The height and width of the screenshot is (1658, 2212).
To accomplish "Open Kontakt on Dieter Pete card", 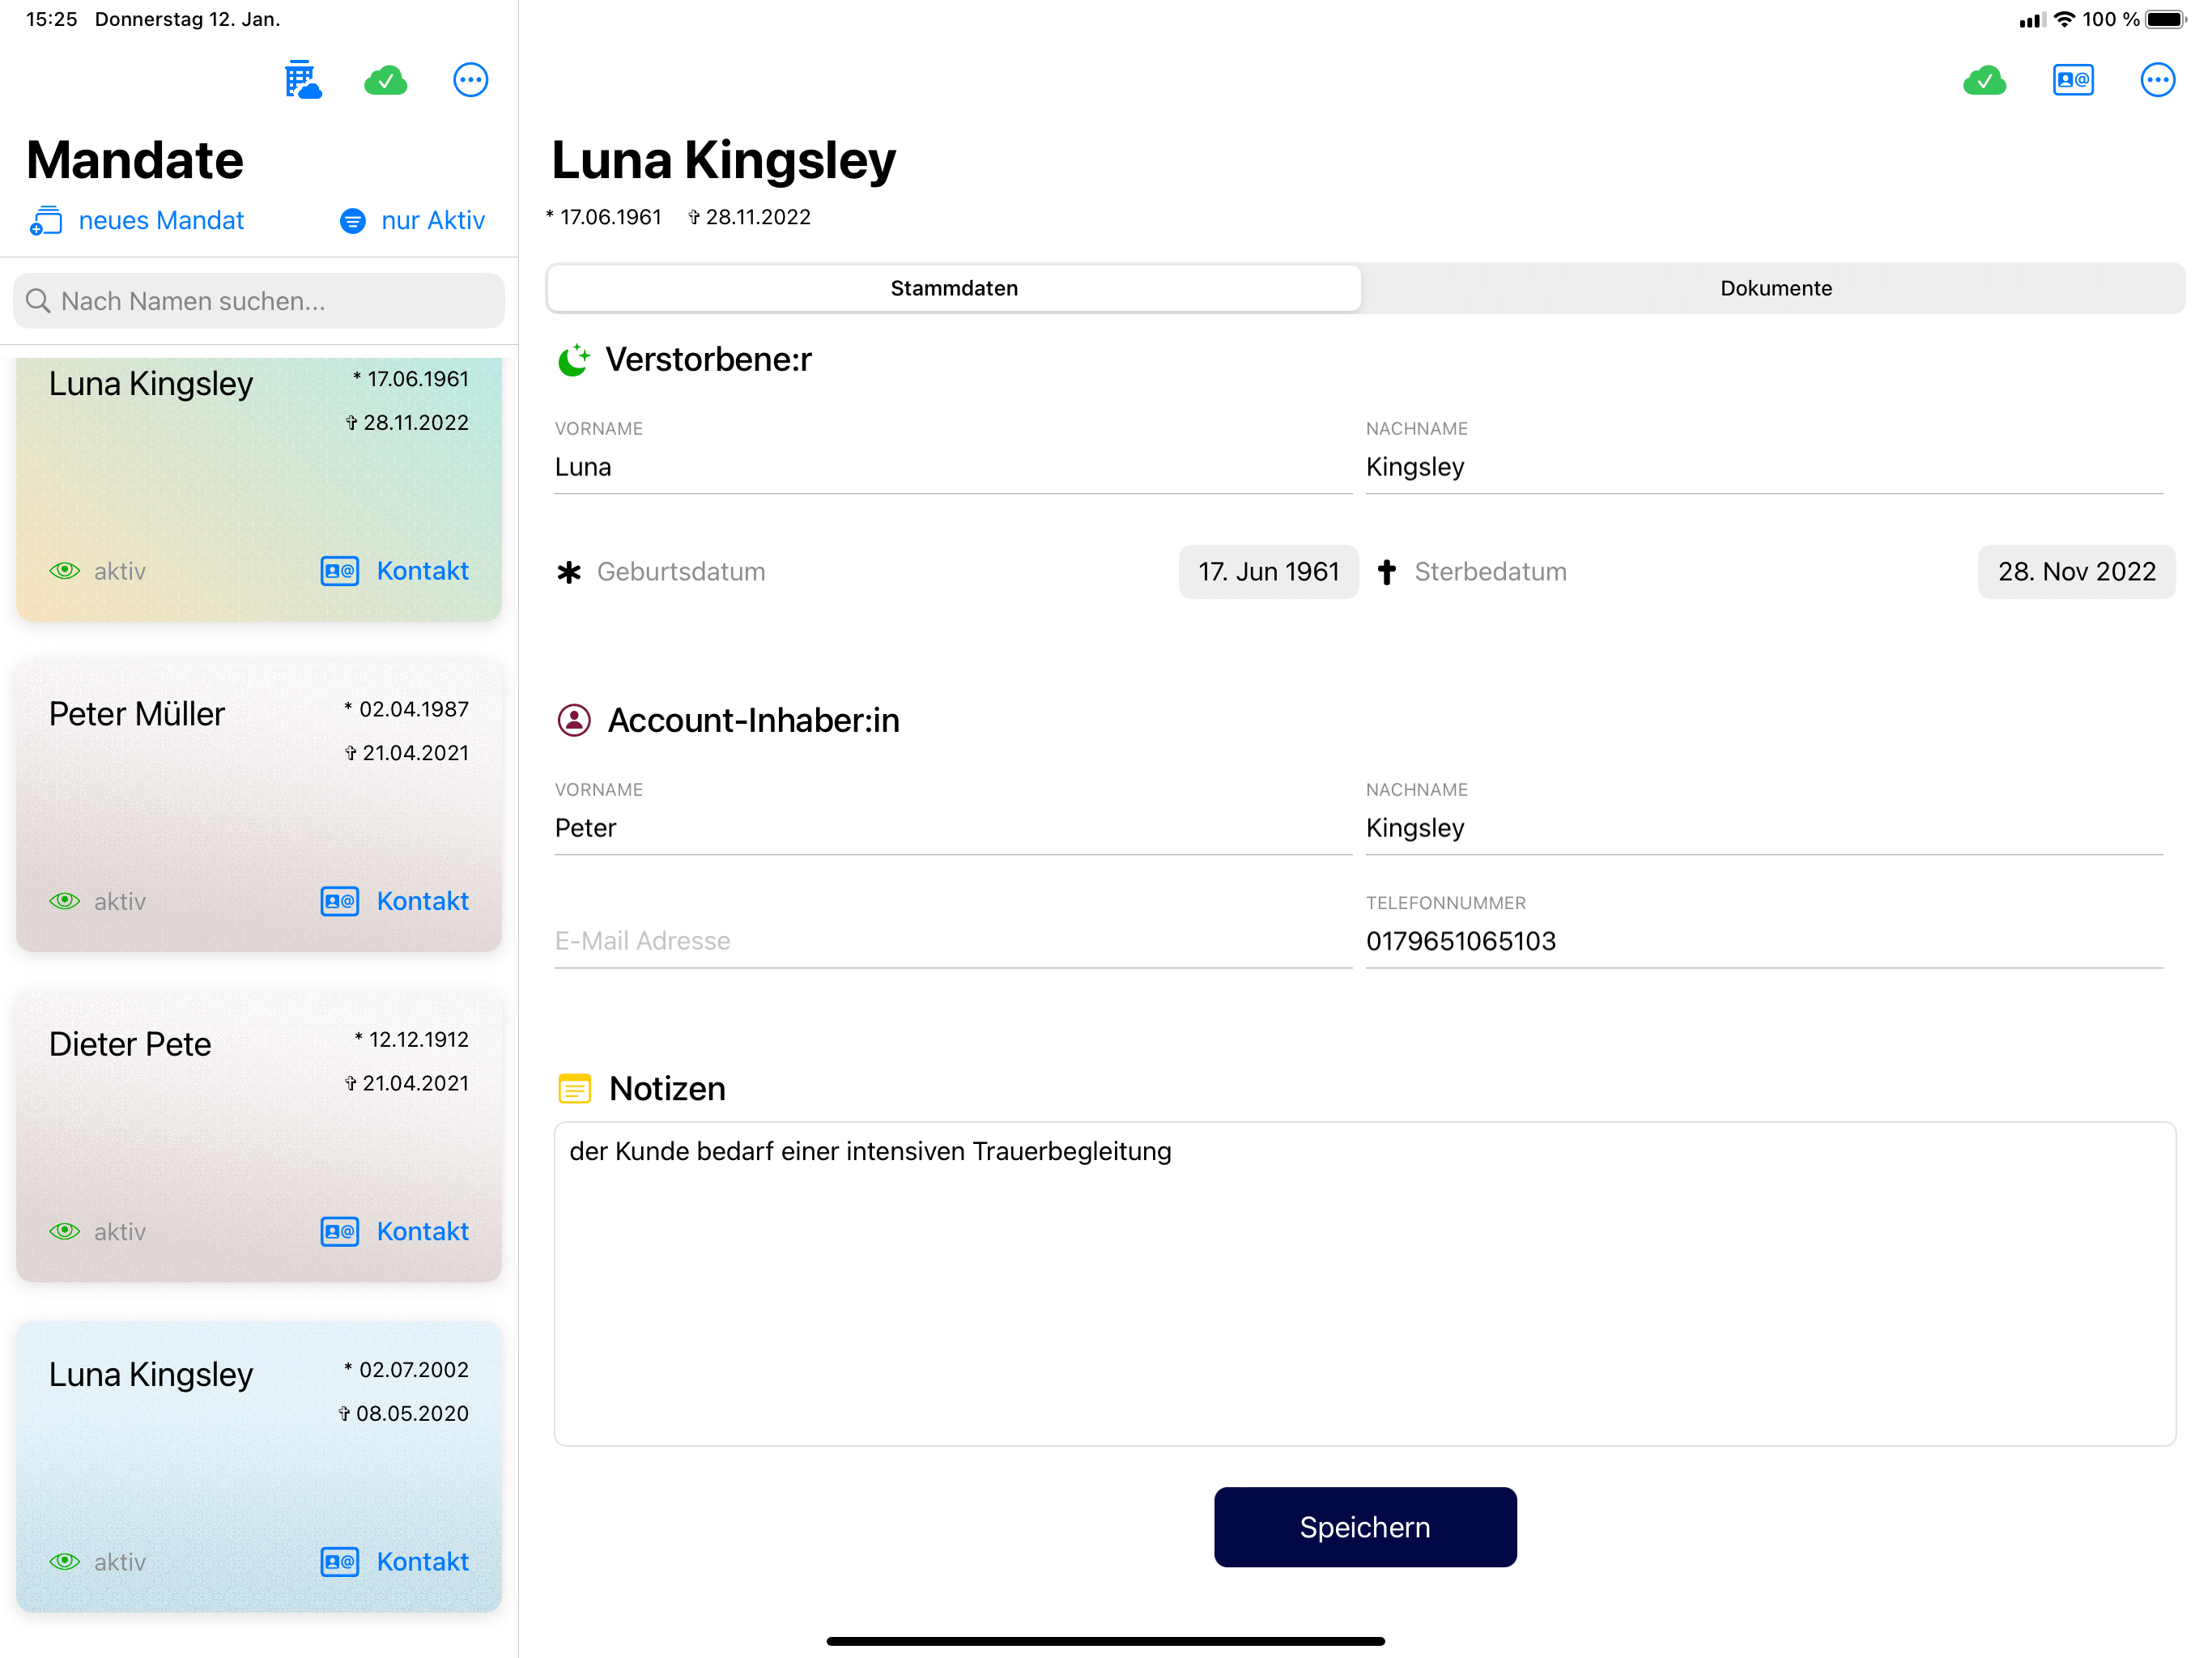I will point(395,1231).
